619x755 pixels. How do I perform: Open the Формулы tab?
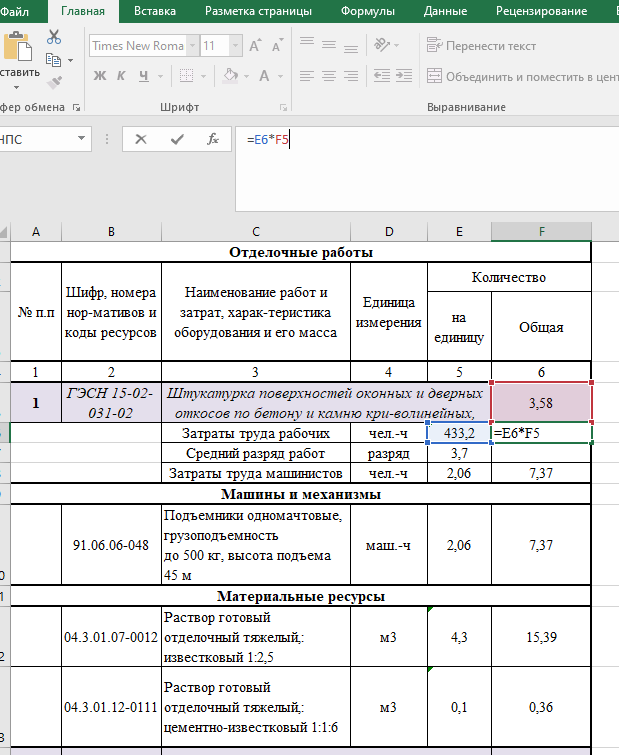click(368, 11)
